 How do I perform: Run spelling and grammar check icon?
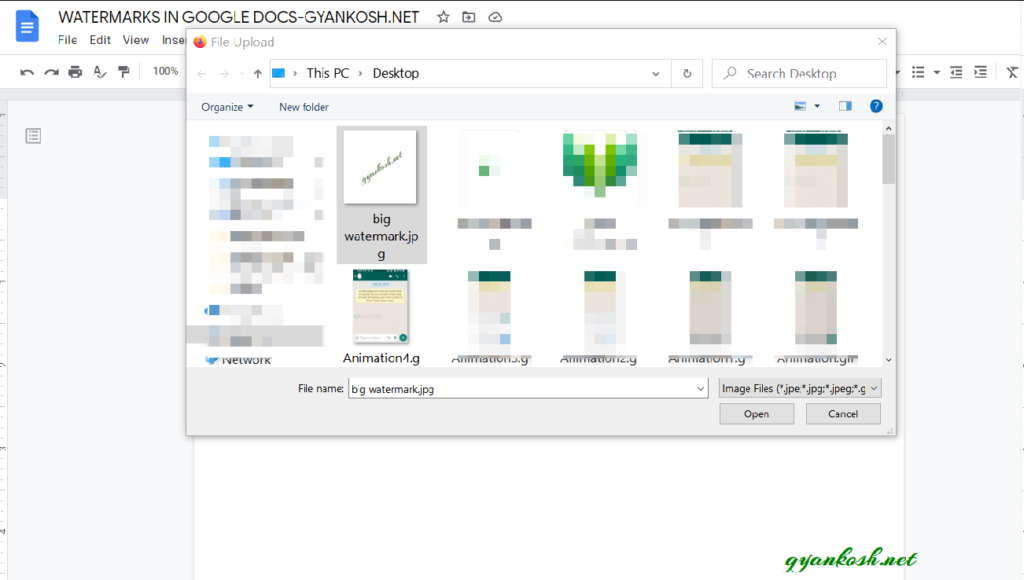click(x=98, y=72)
